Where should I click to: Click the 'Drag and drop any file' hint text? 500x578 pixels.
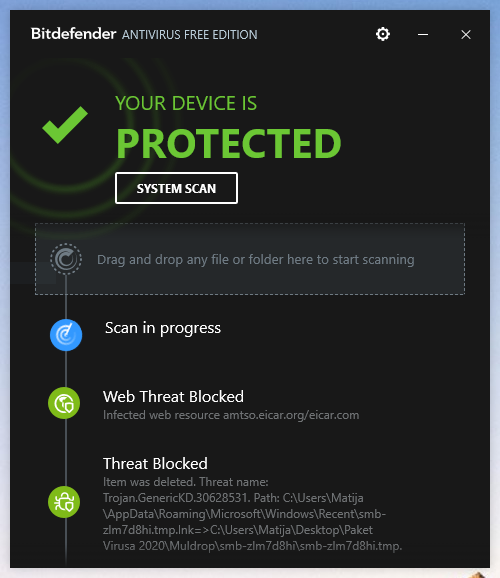256,260
